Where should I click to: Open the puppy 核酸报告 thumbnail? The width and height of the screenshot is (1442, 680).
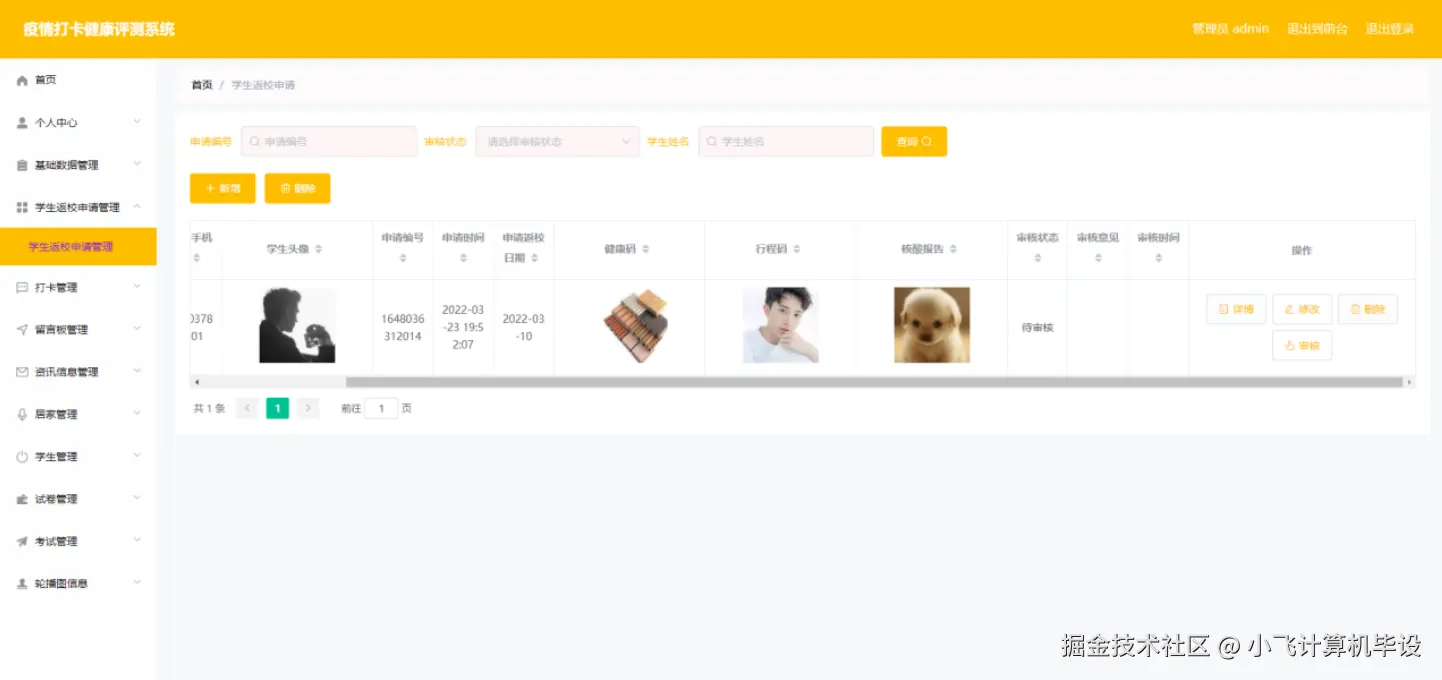click(931, 325)
